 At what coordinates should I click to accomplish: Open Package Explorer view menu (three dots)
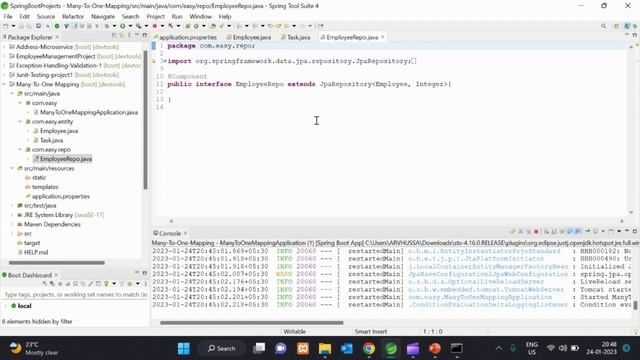[x=129, y=36]
